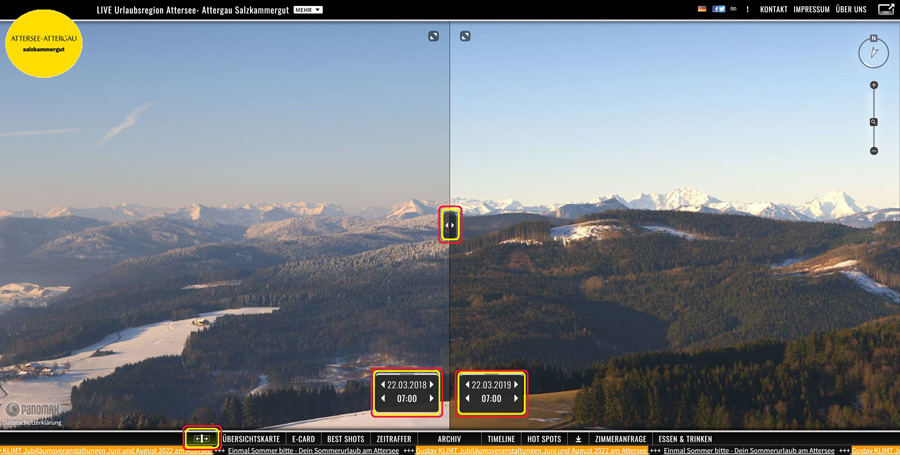900x455 pixels.
Task: Open the pop-out window icon
Action: pos(886,9)
